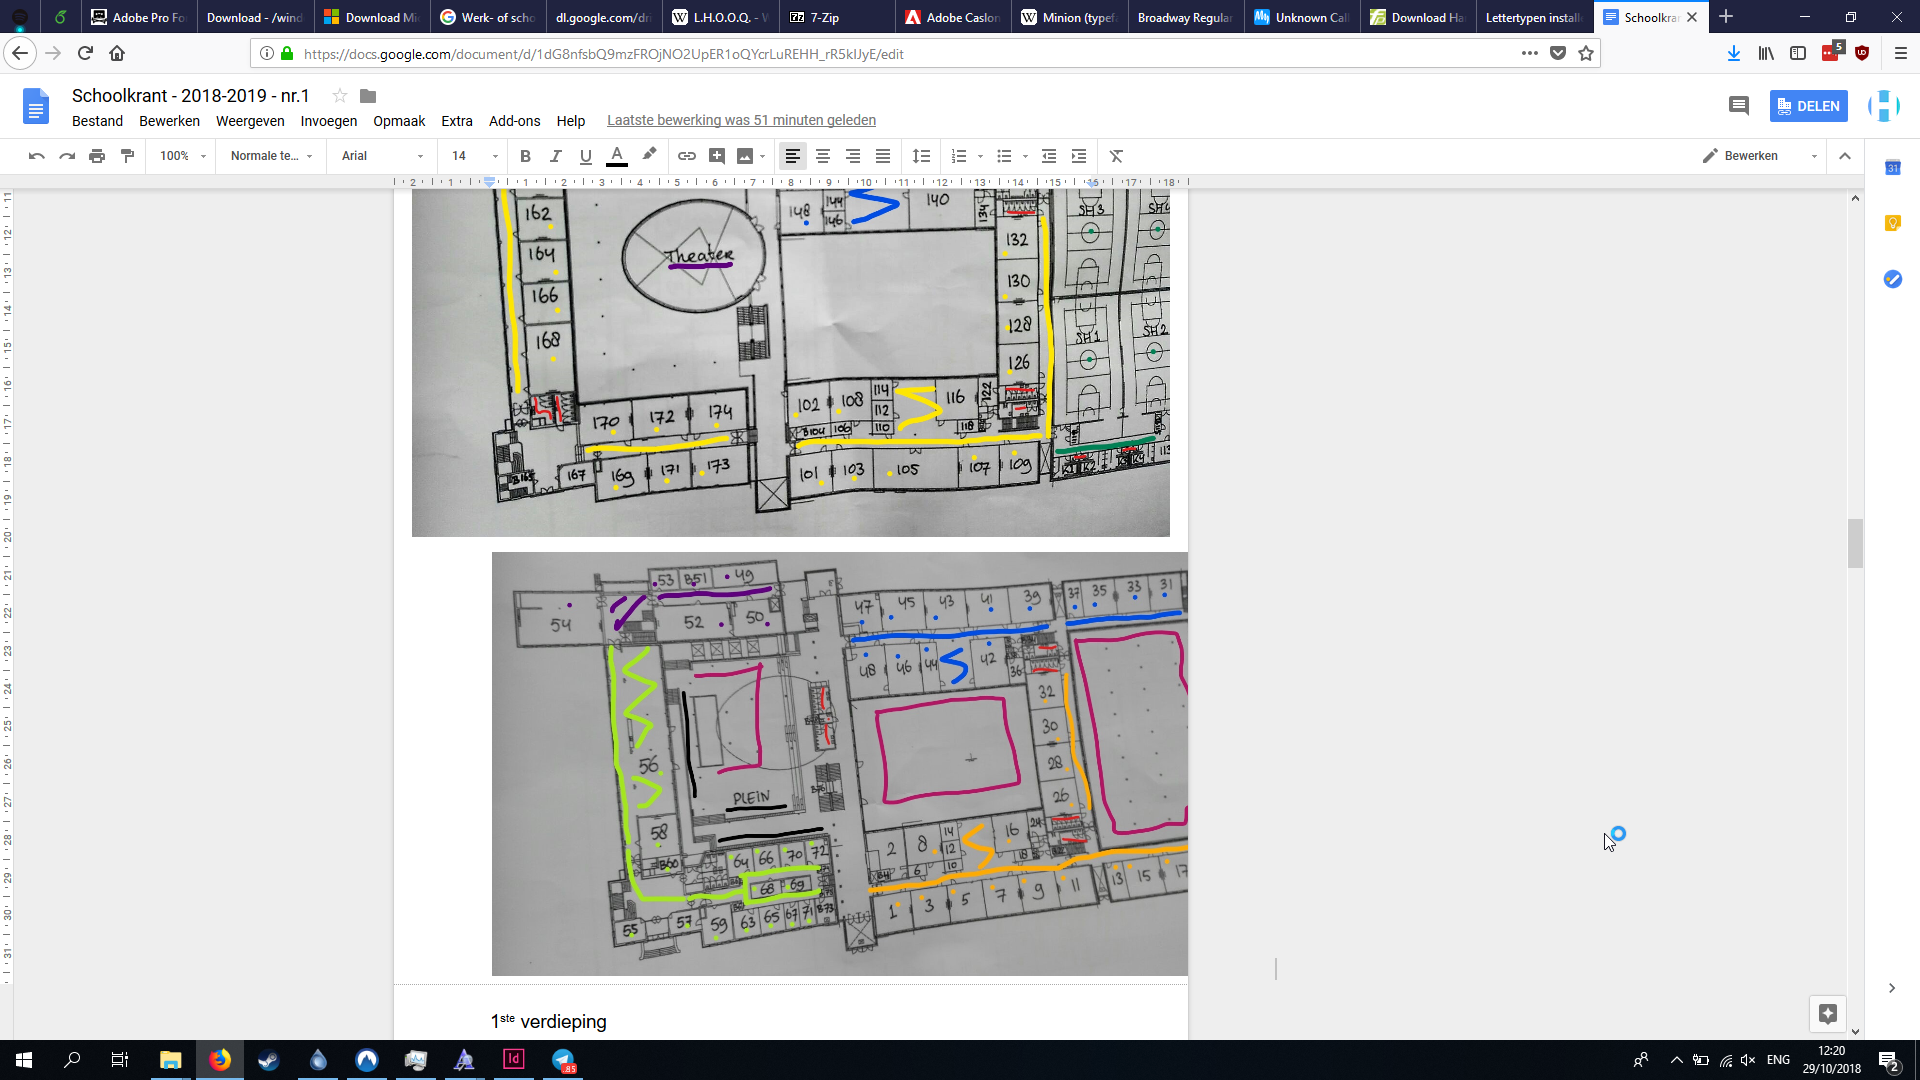Screen dimensions: 1920x1080
Task: Open the text color picker
Action: tap(617, 156)
